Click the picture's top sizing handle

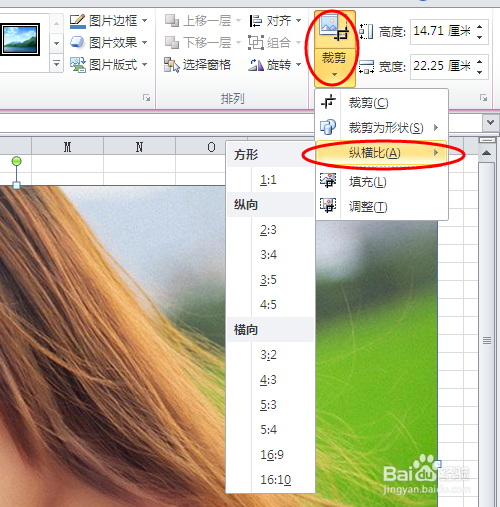click(x=16, y=185)
